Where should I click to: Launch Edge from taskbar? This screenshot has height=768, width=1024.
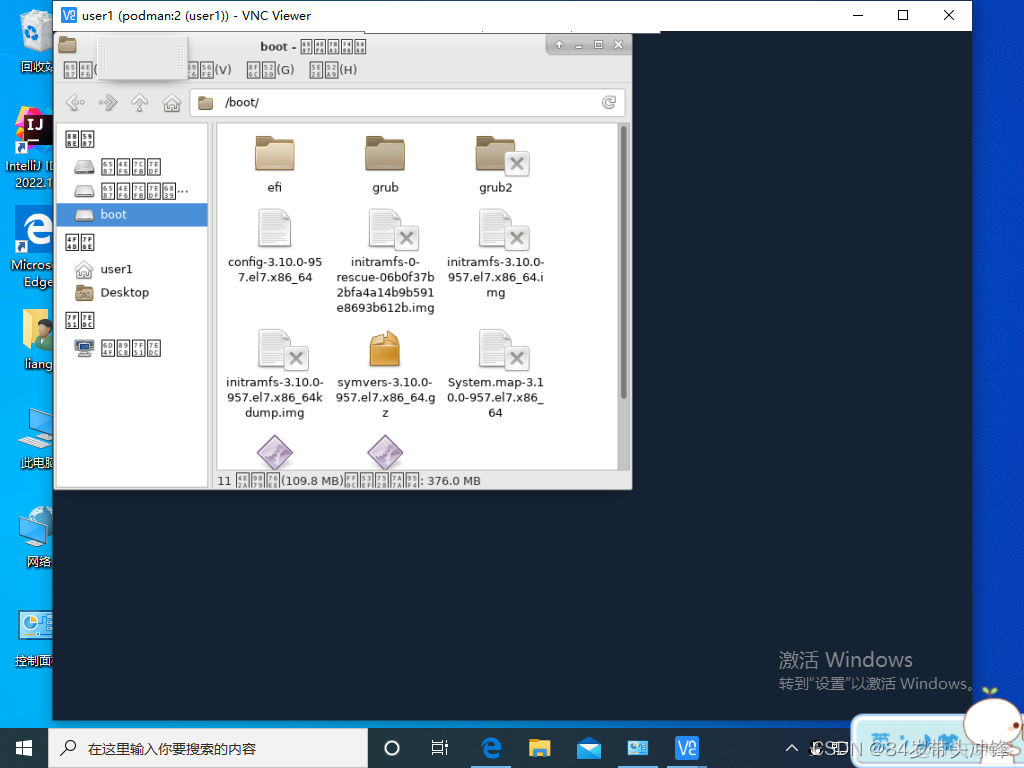coord(491,748)
